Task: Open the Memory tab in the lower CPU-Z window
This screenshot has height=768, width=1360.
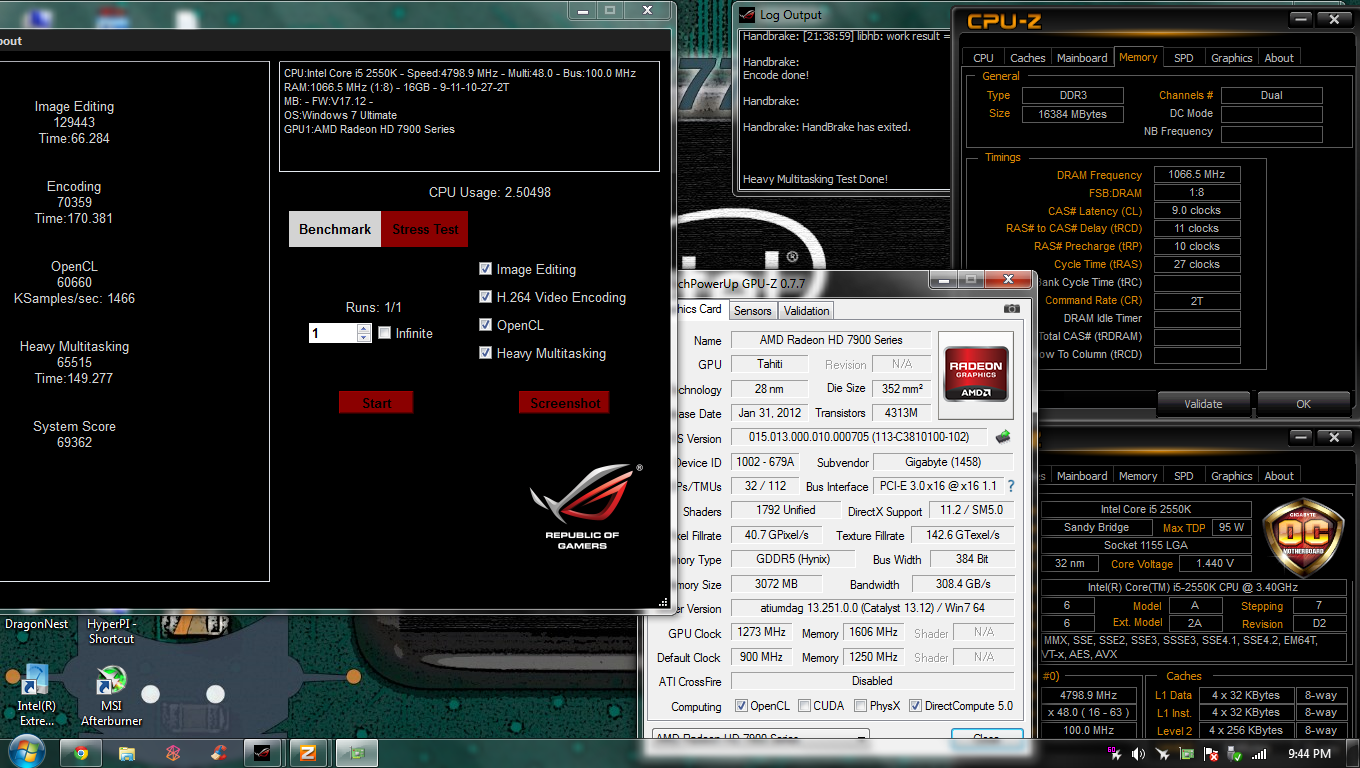Action: (x=1138, y=476)
